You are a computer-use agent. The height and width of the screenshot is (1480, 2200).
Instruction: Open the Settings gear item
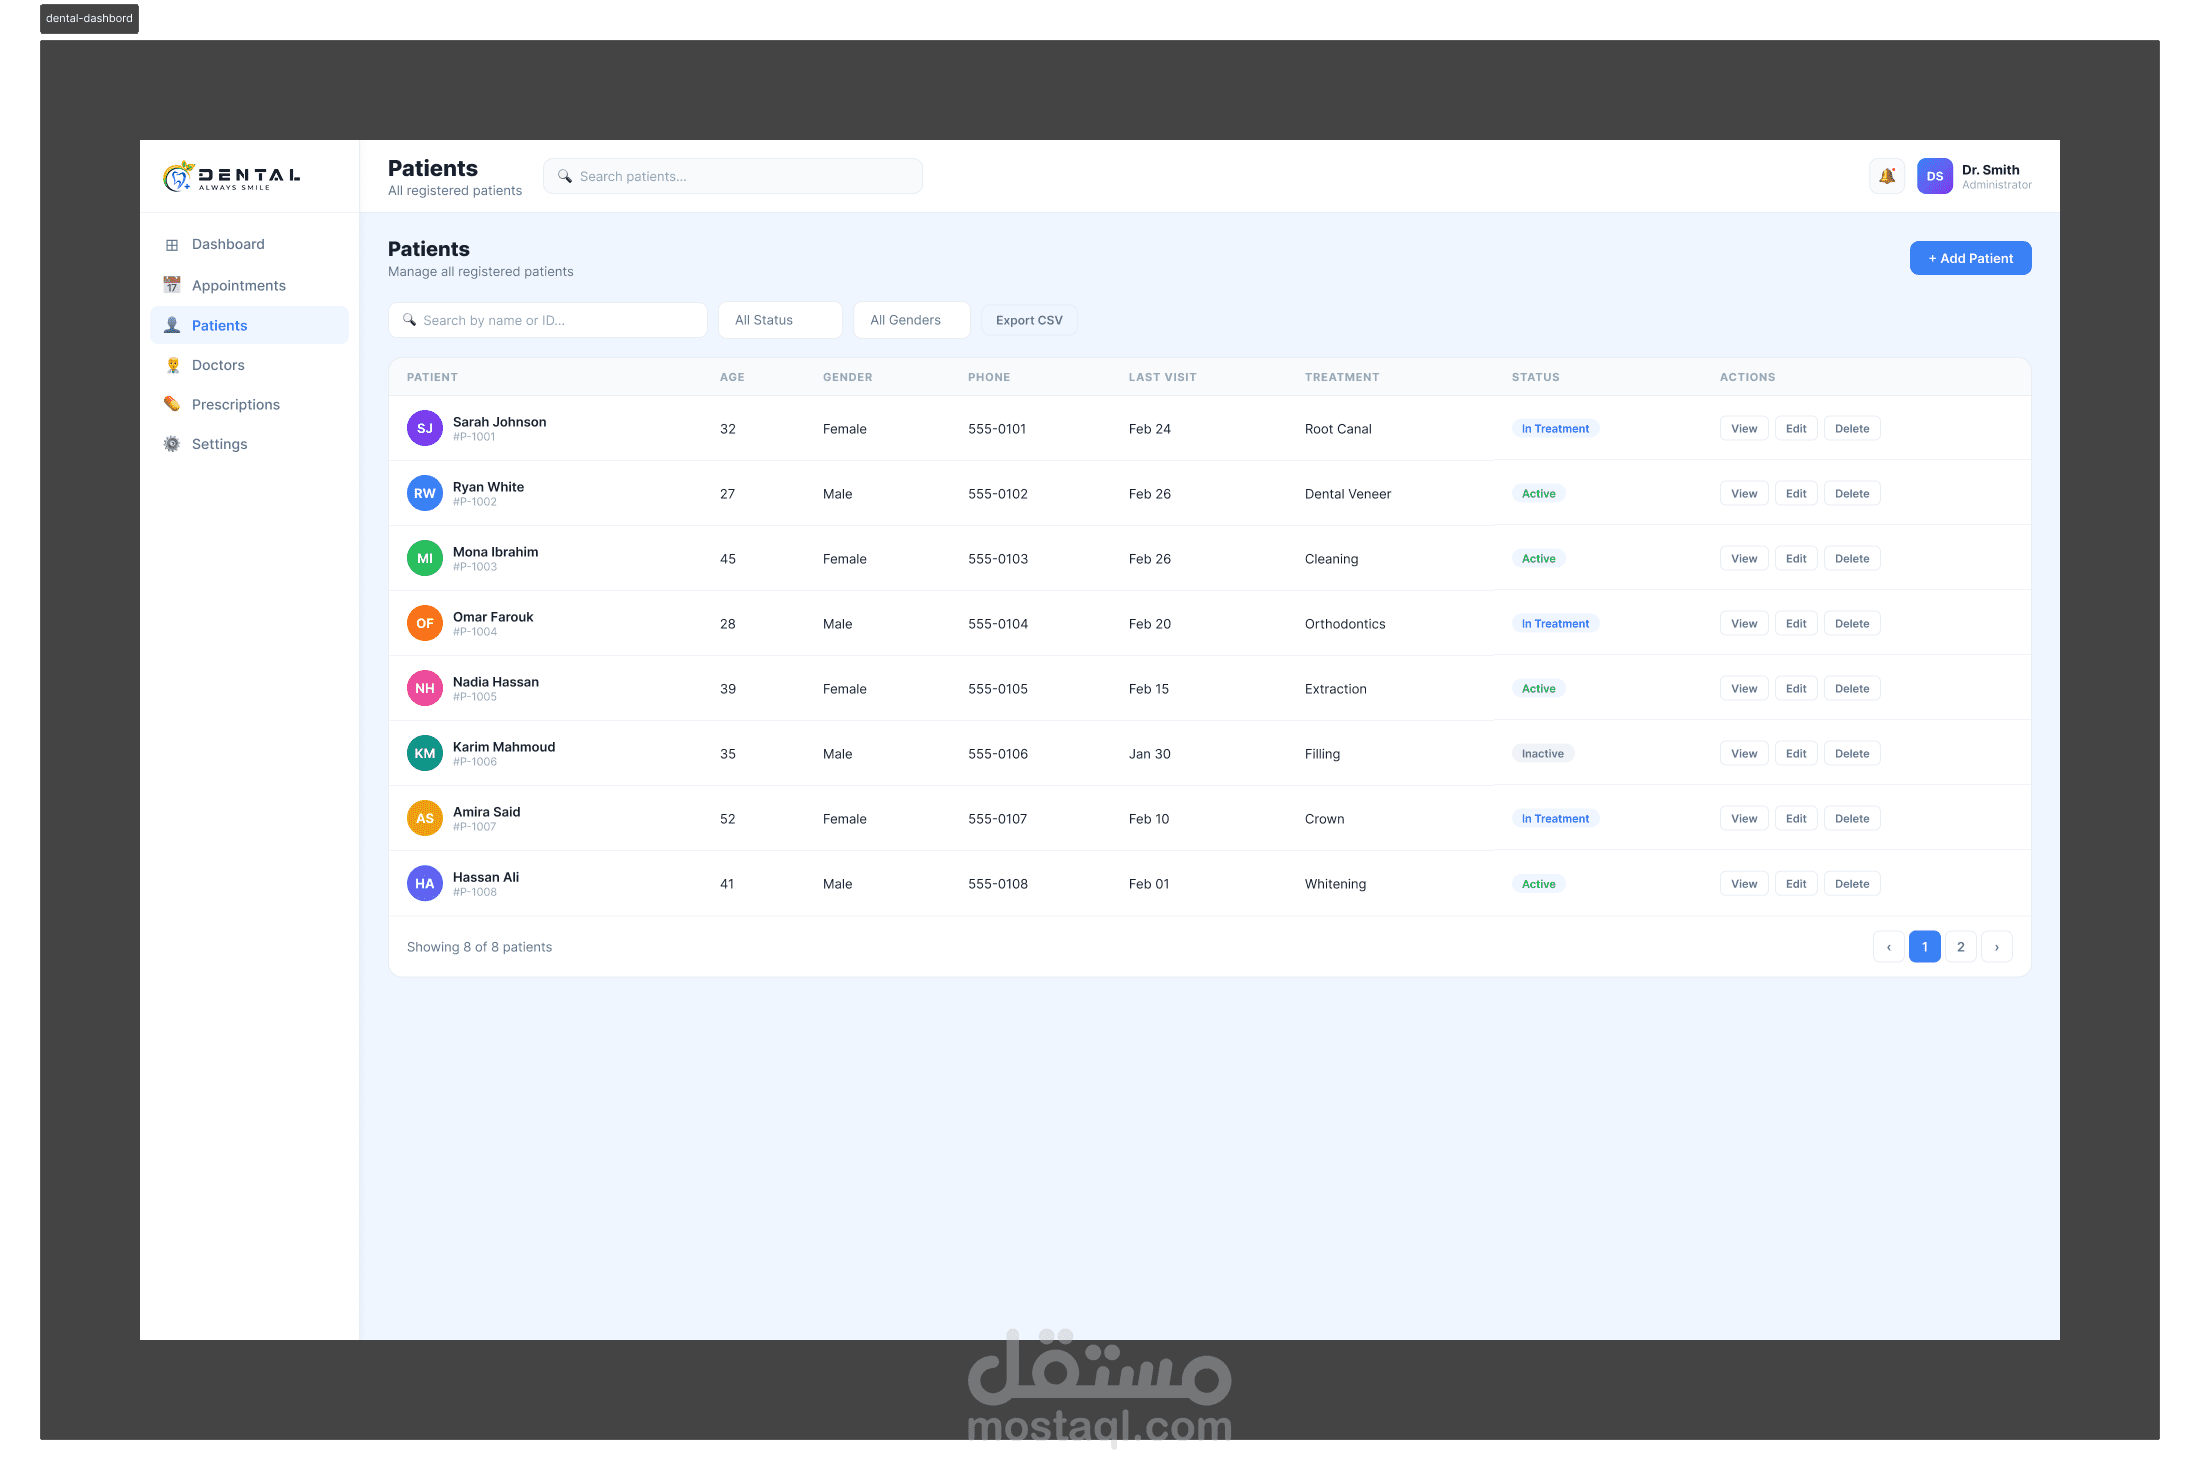click(x=219, y=444)
